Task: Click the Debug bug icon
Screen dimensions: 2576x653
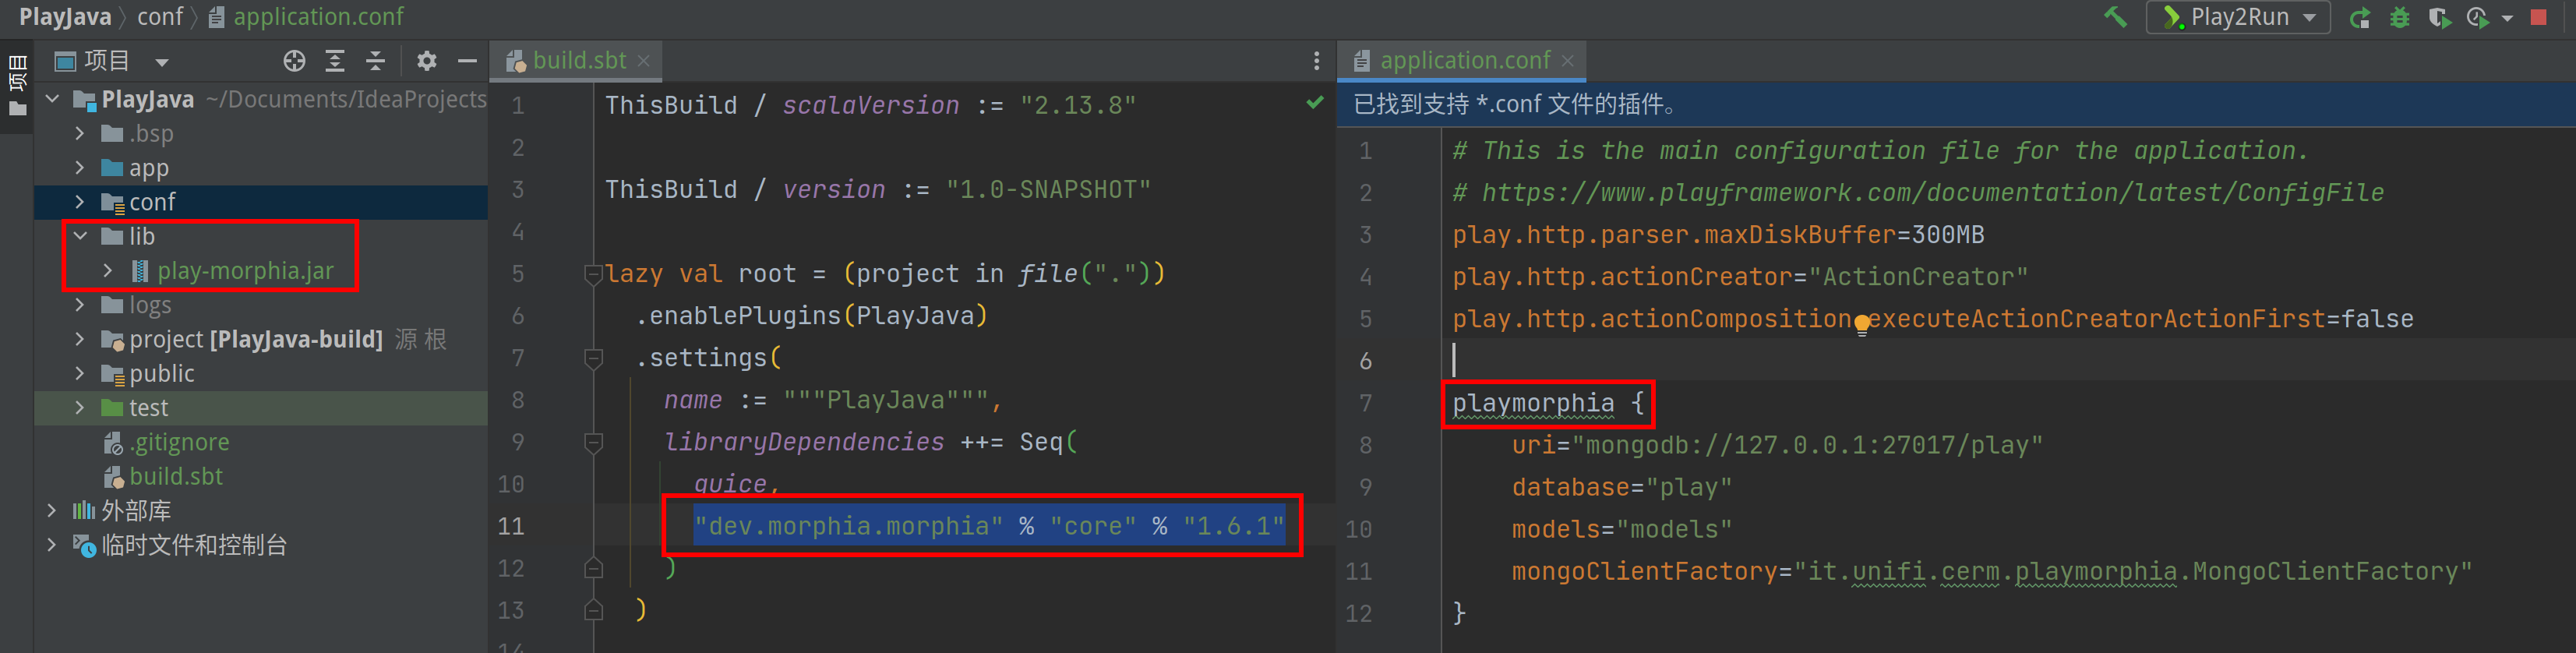Action: coord(2400,17)
